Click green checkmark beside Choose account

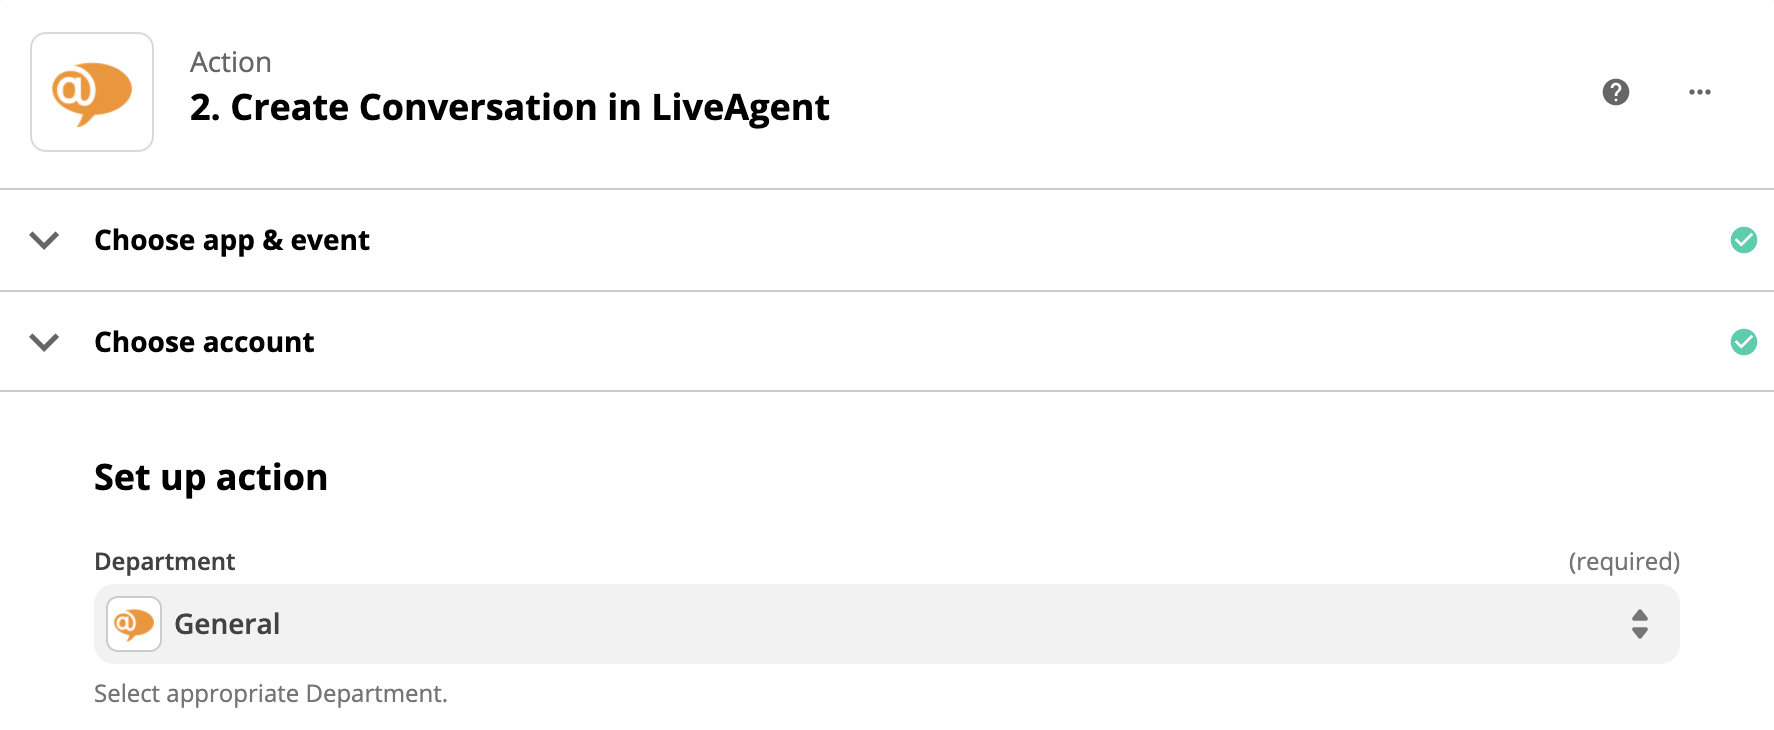pos(1743,342)
